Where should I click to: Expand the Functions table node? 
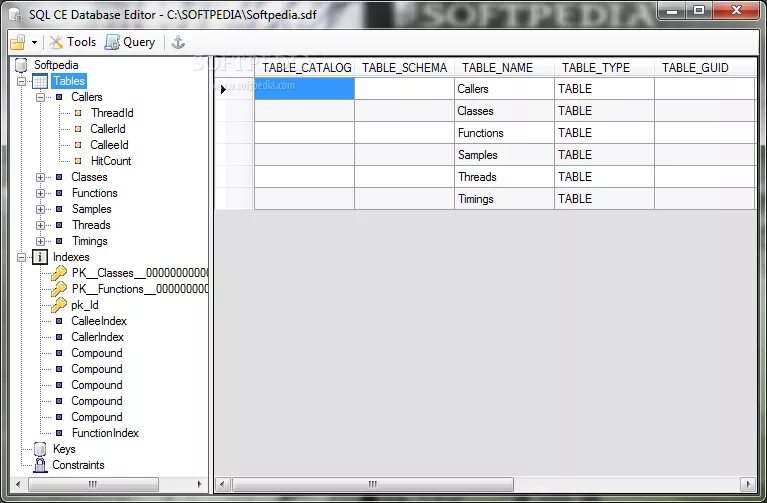(x=41, y=193)
